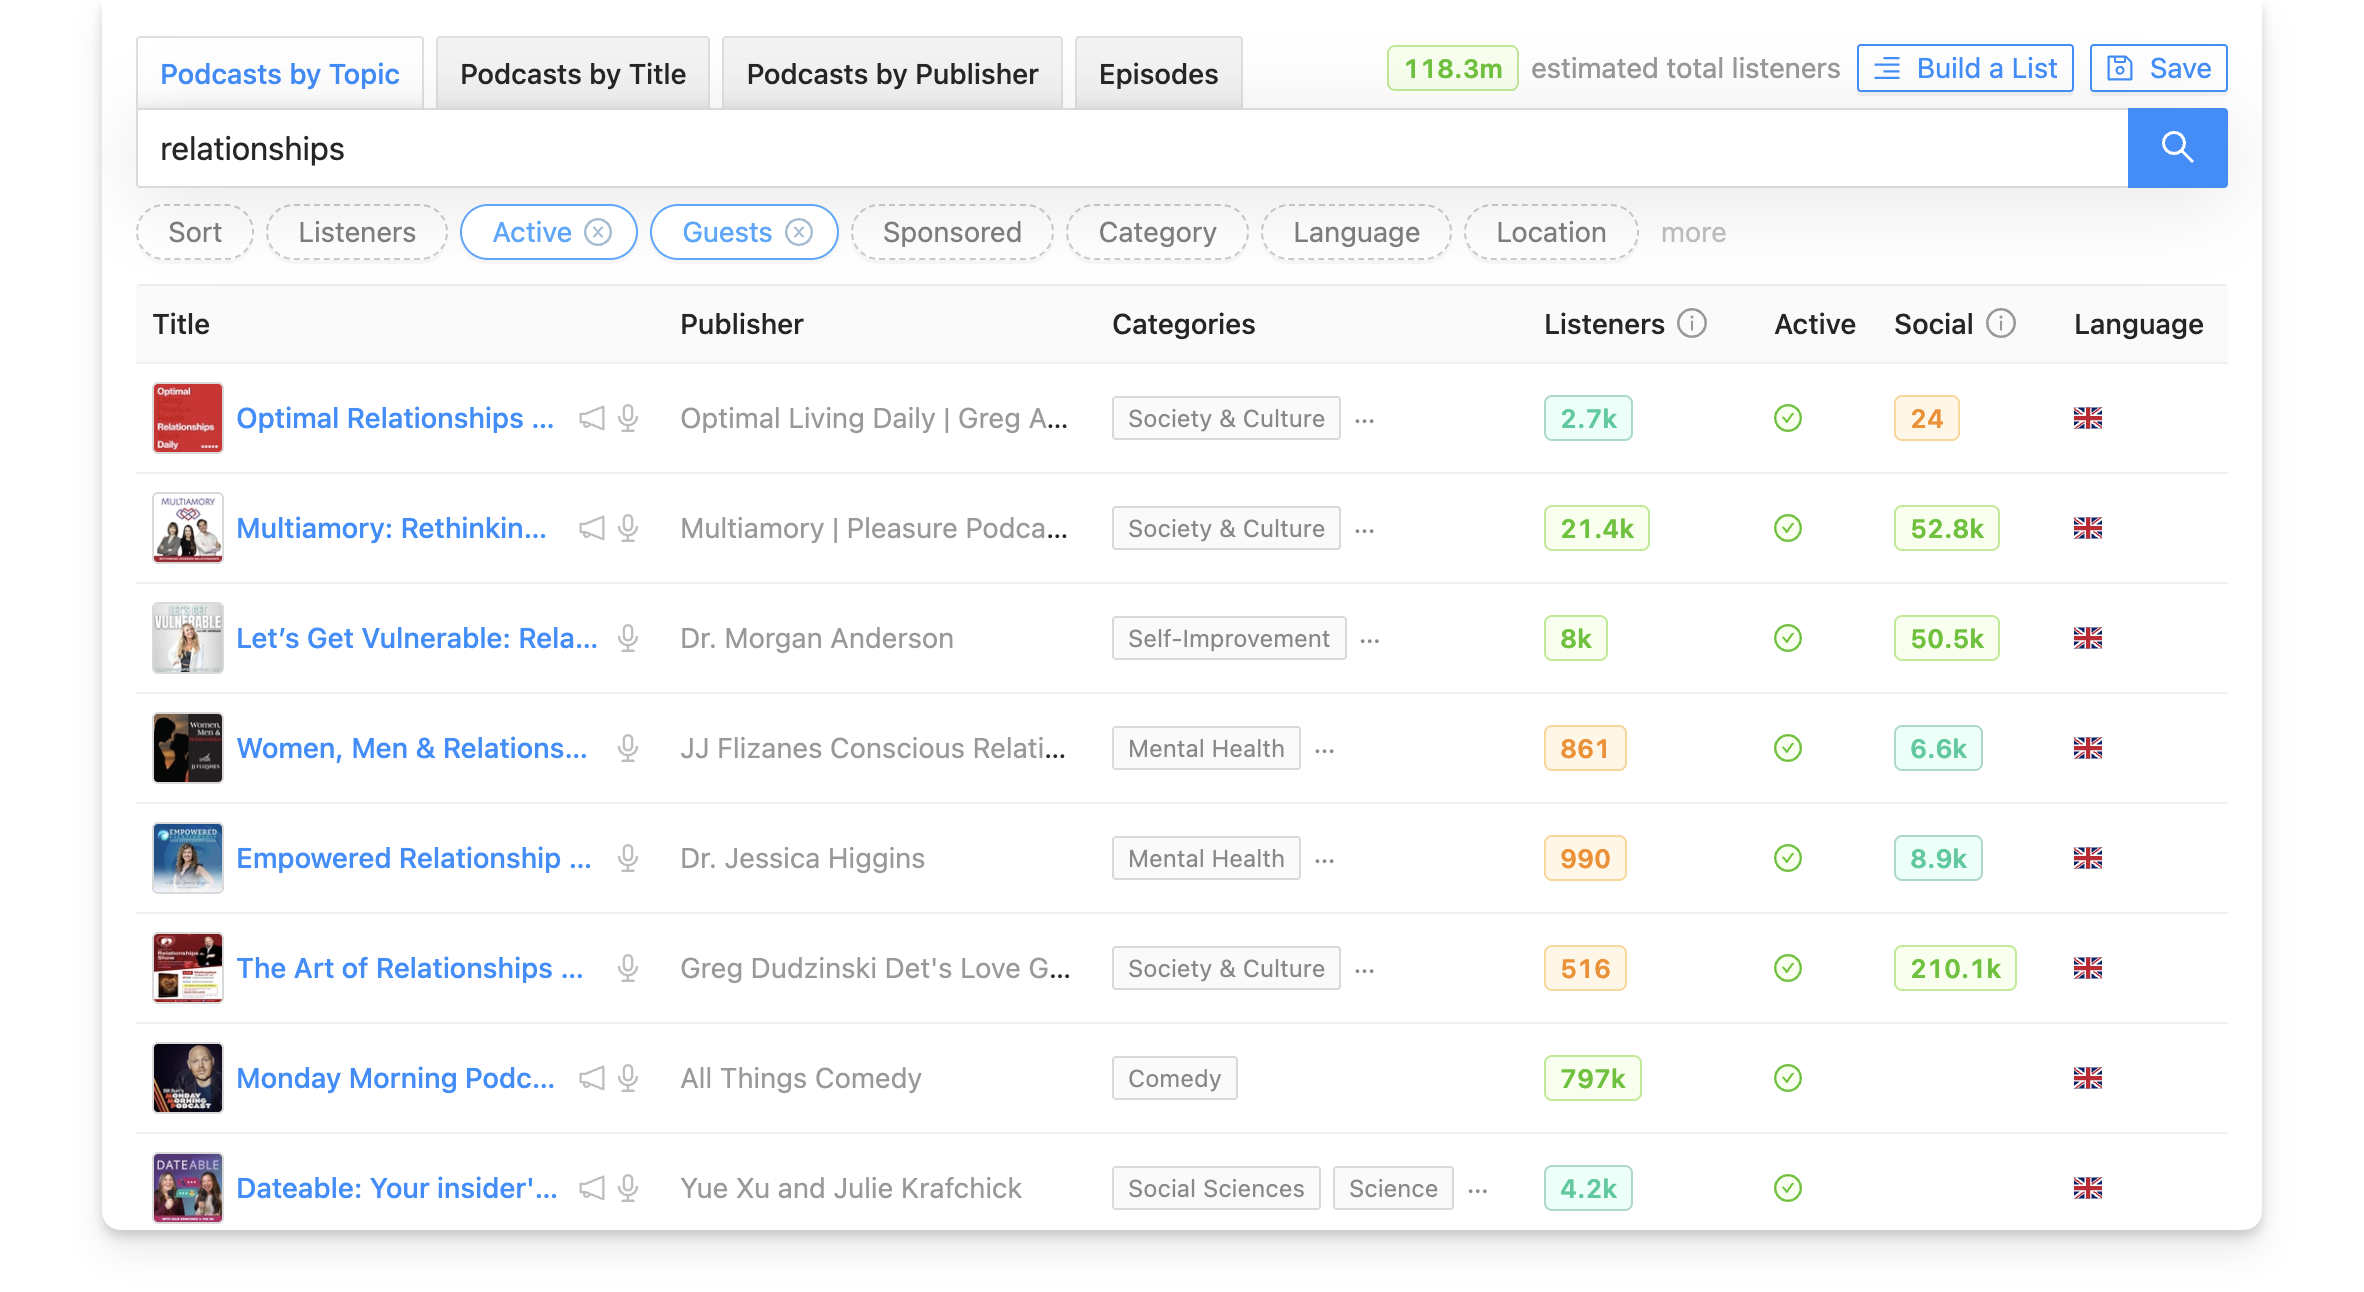The height and width of the screenshot is (1292, 2364).
Task: Open the microphone icon next to Optimal Relationships
Action: point(627,418)
